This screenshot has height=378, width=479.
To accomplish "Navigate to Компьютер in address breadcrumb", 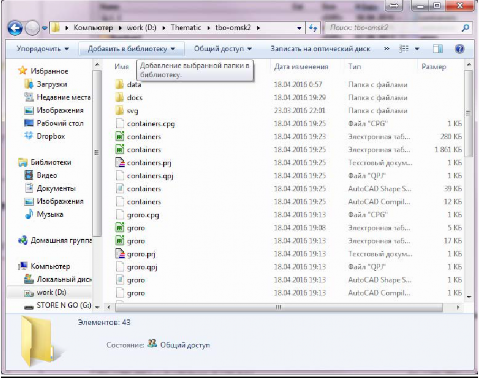I will click(x=93, y=28).
